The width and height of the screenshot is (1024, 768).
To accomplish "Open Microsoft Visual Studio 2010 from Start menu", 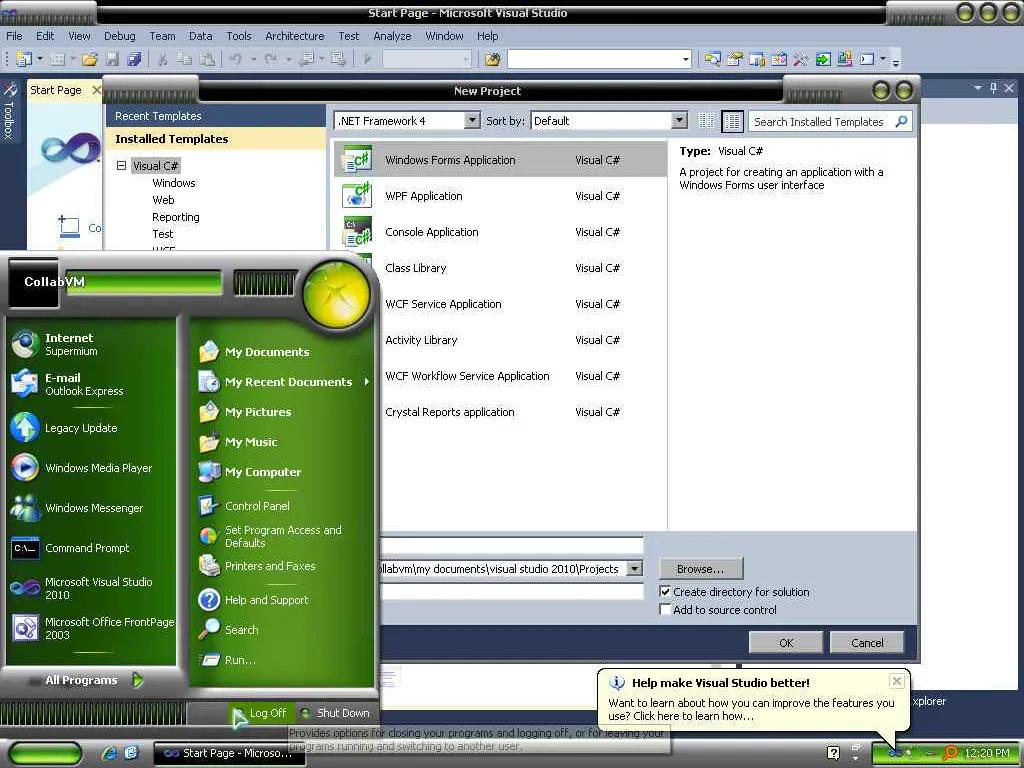I will pos(91,588).
